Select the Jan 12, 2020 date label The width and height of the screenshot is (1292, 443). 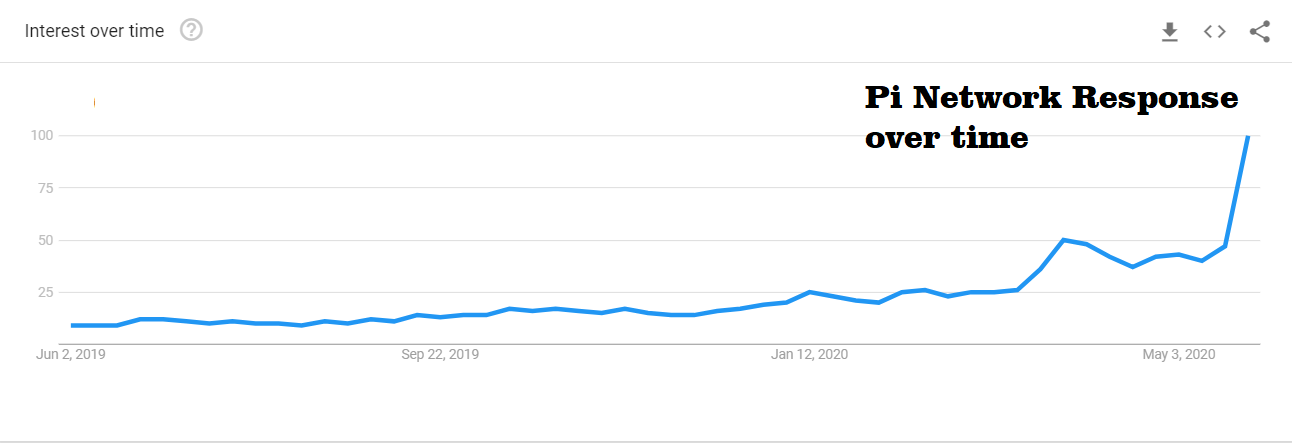click(x=809, y=354)
